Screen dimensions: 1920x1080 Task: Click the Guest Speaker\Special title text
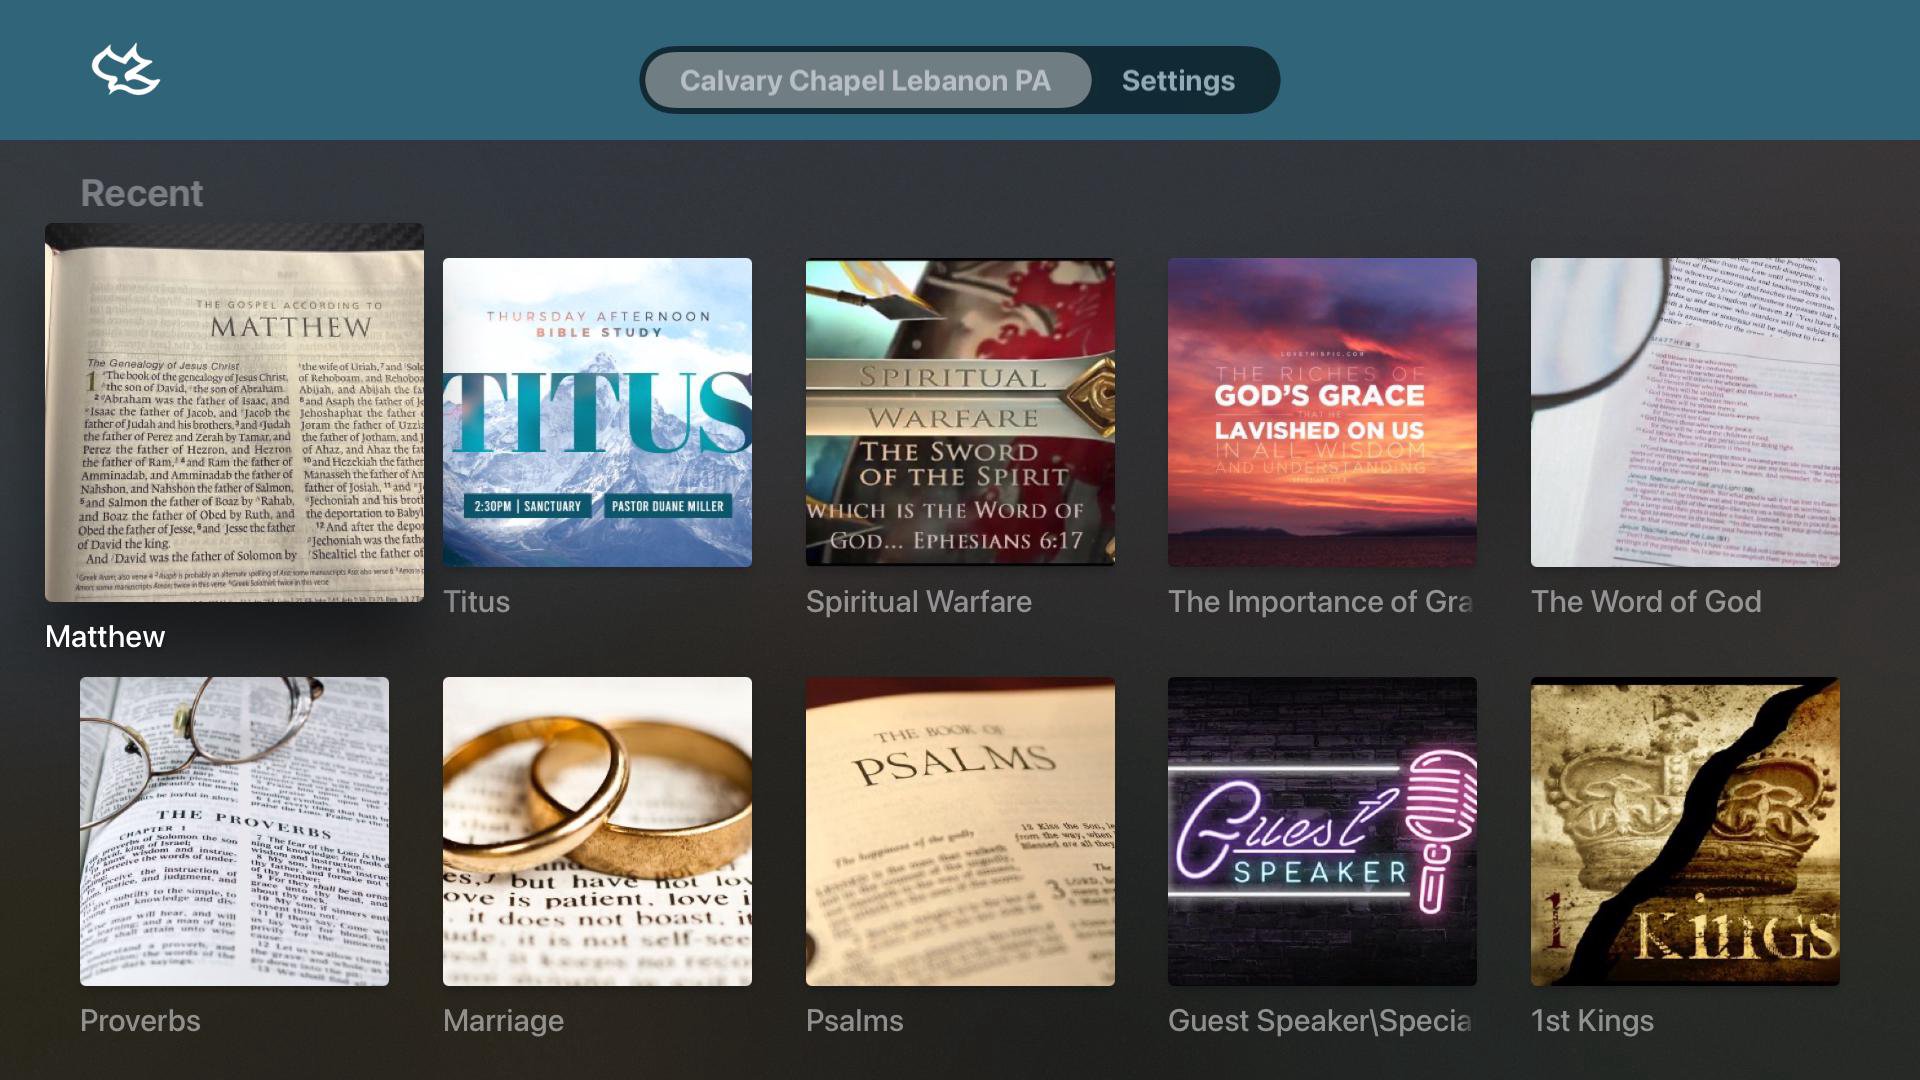pos(1320,1021)
